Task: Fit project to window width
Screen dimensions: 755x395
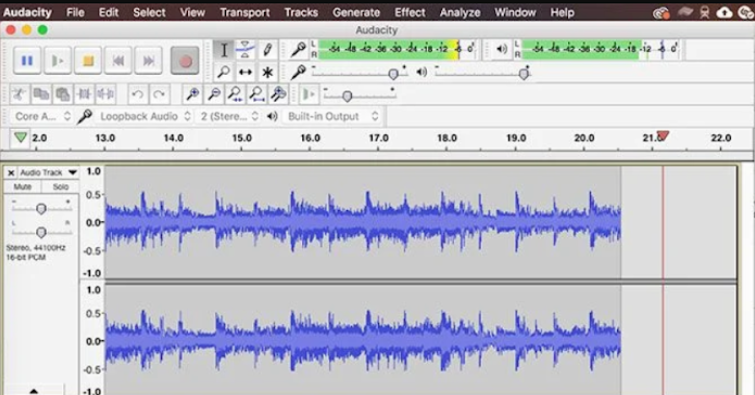Action: (257, 94)
